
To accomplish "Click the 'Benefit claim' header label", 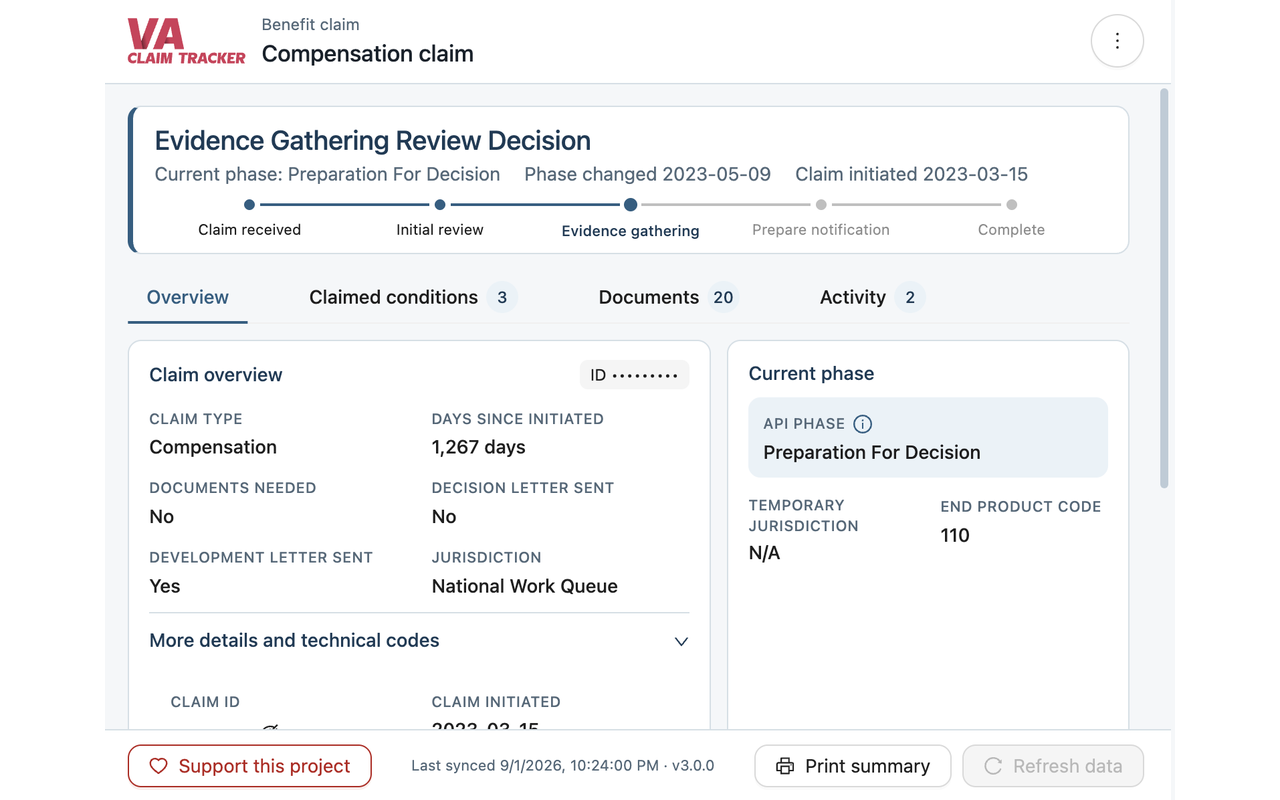I will coord(311,24).
